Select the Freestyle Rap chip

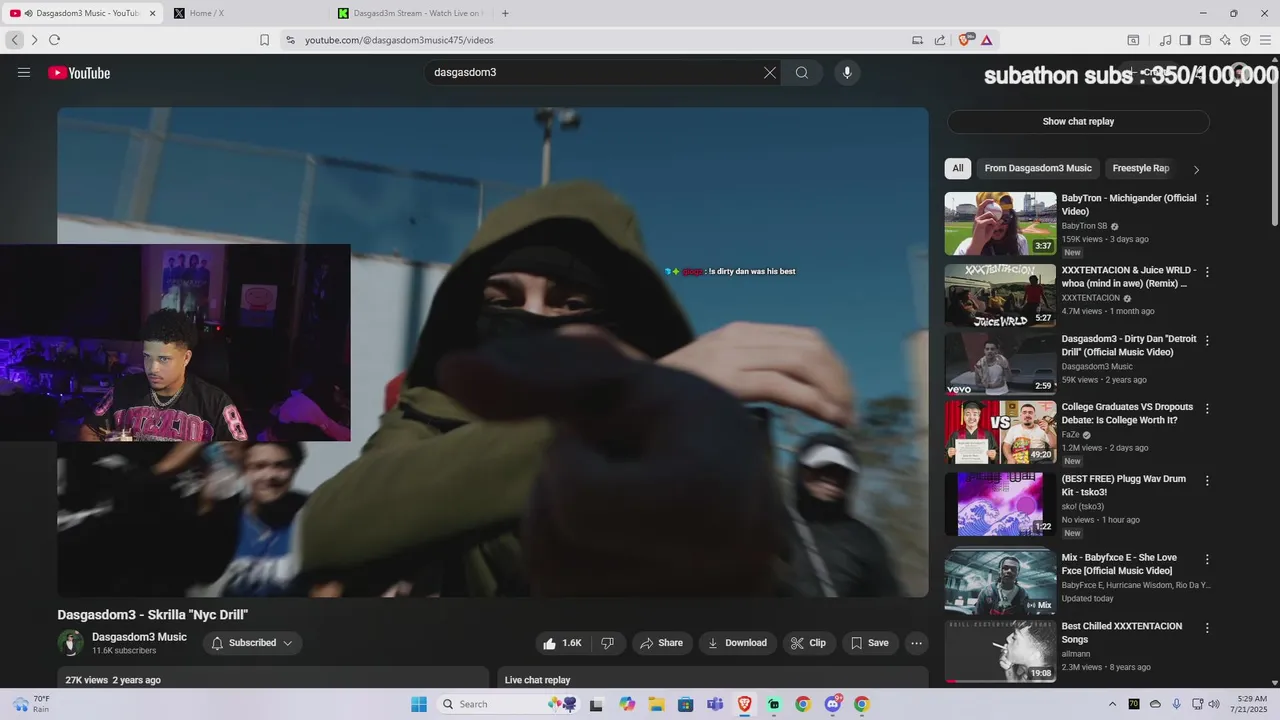coord(1141,168)
